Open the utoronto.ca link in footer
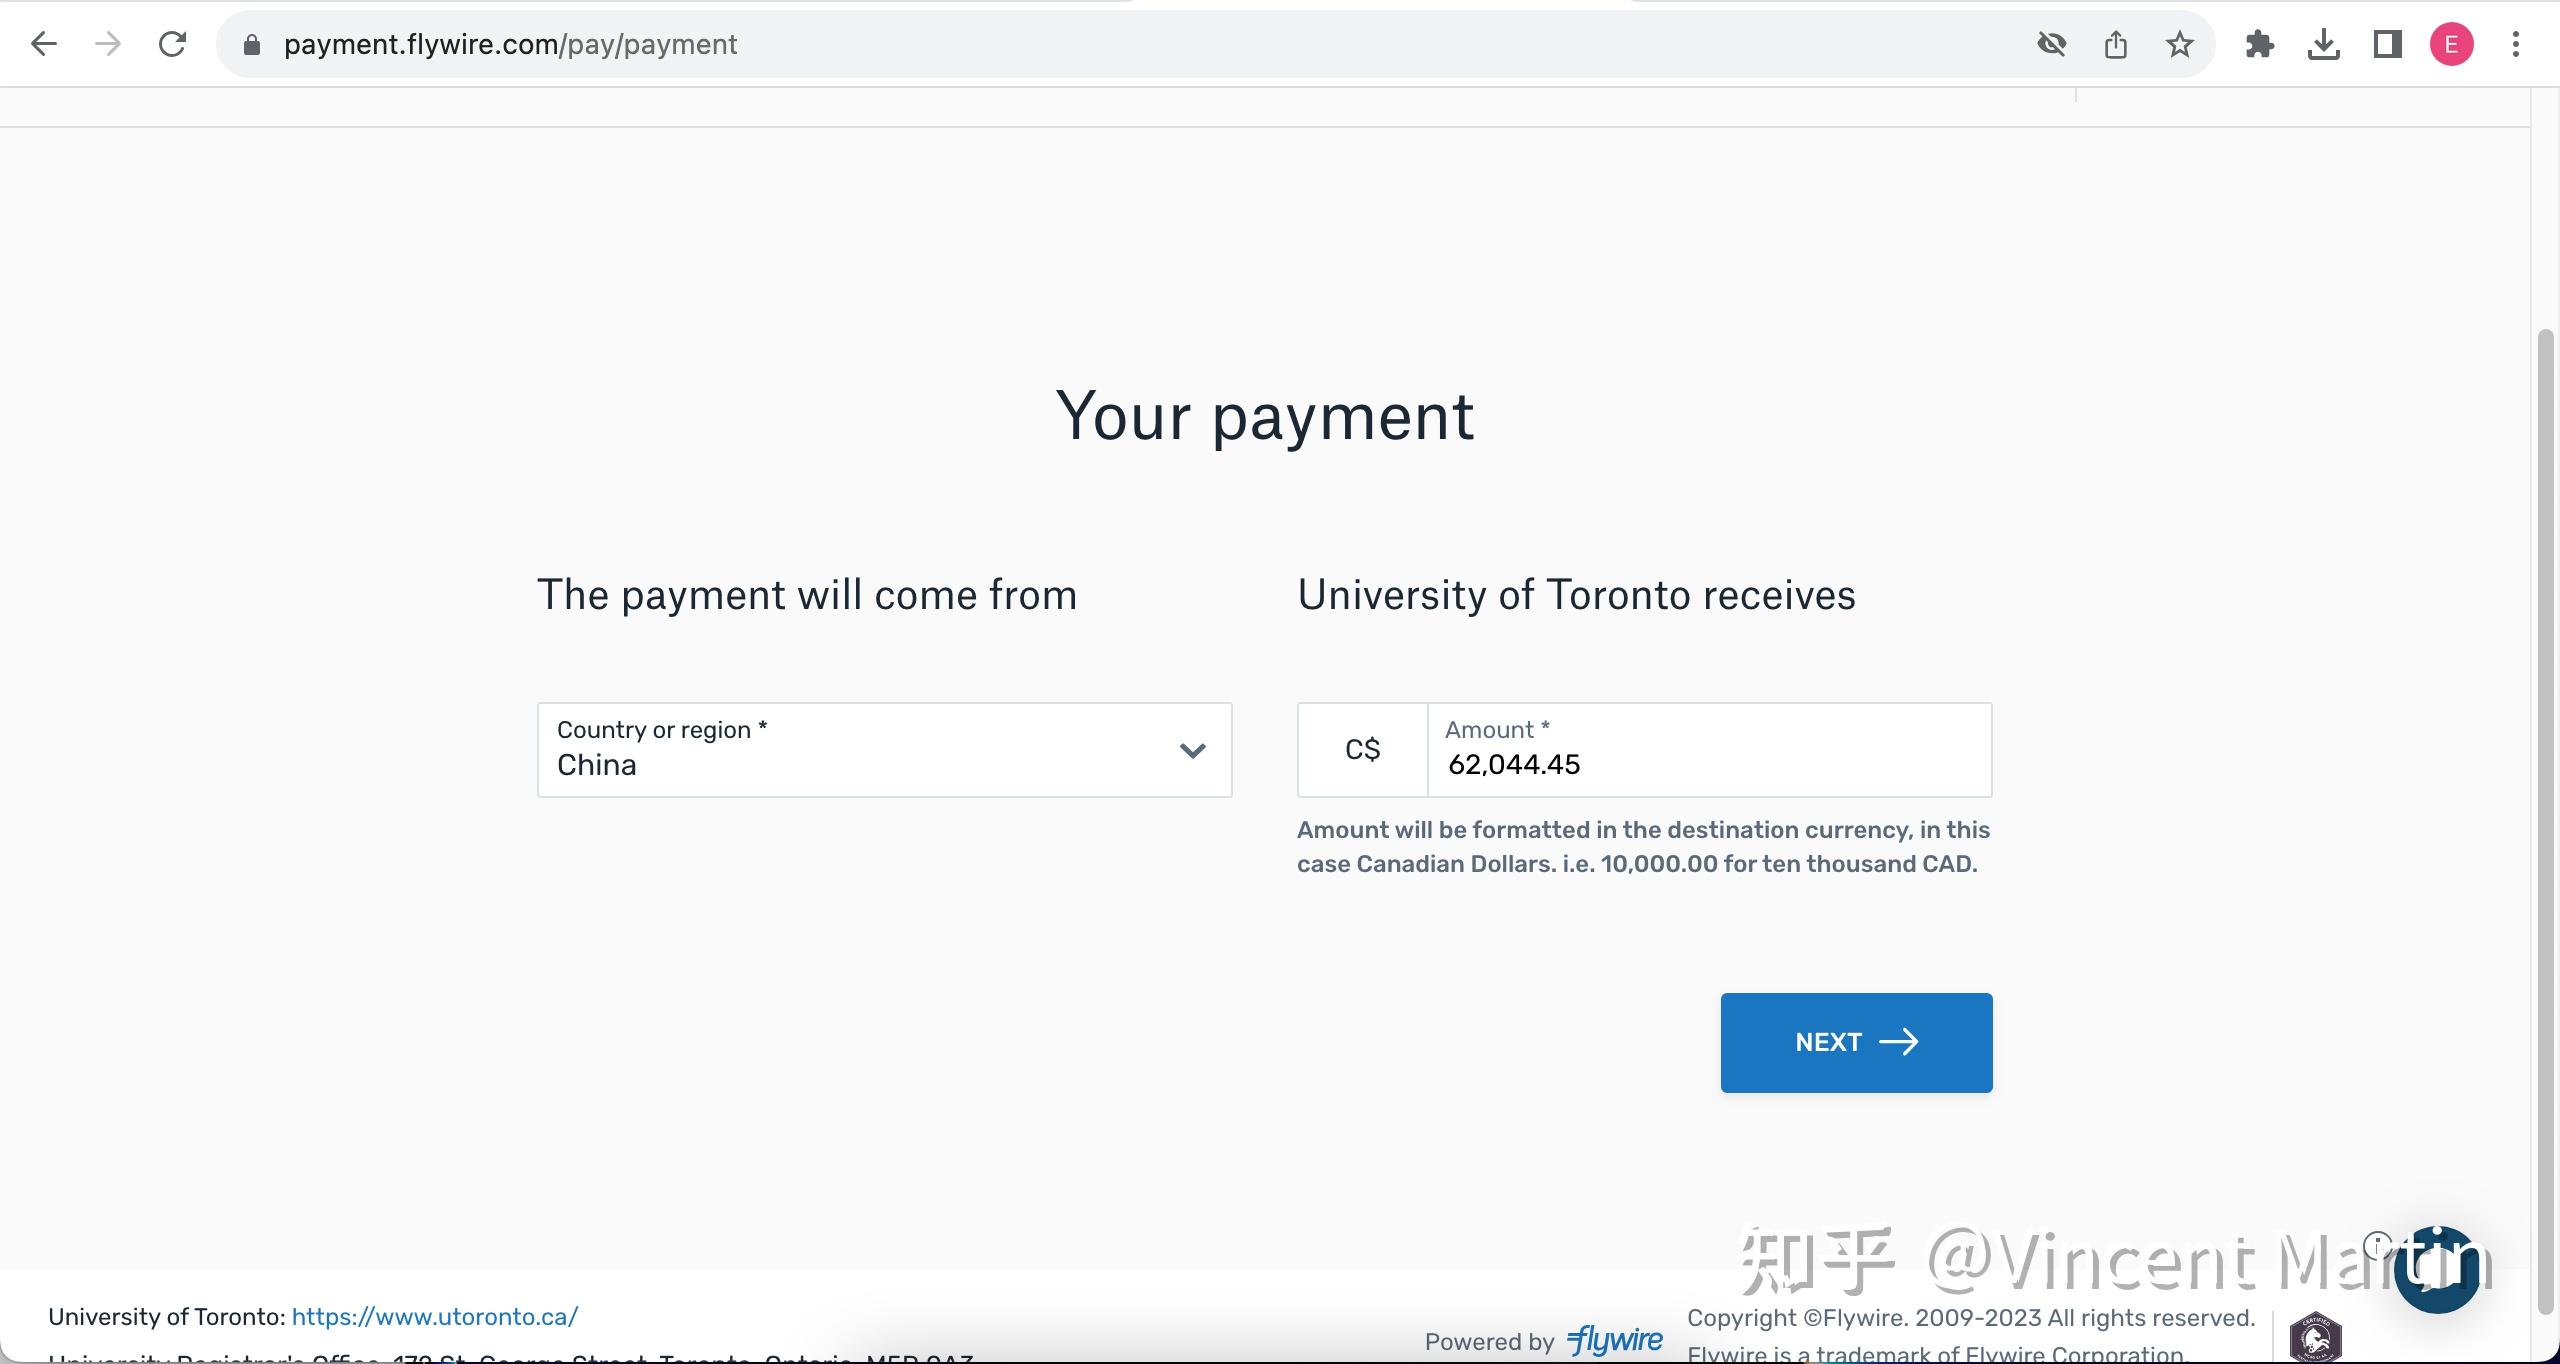Screen dimensions: 2560x1364 (x=434, y=1317)
